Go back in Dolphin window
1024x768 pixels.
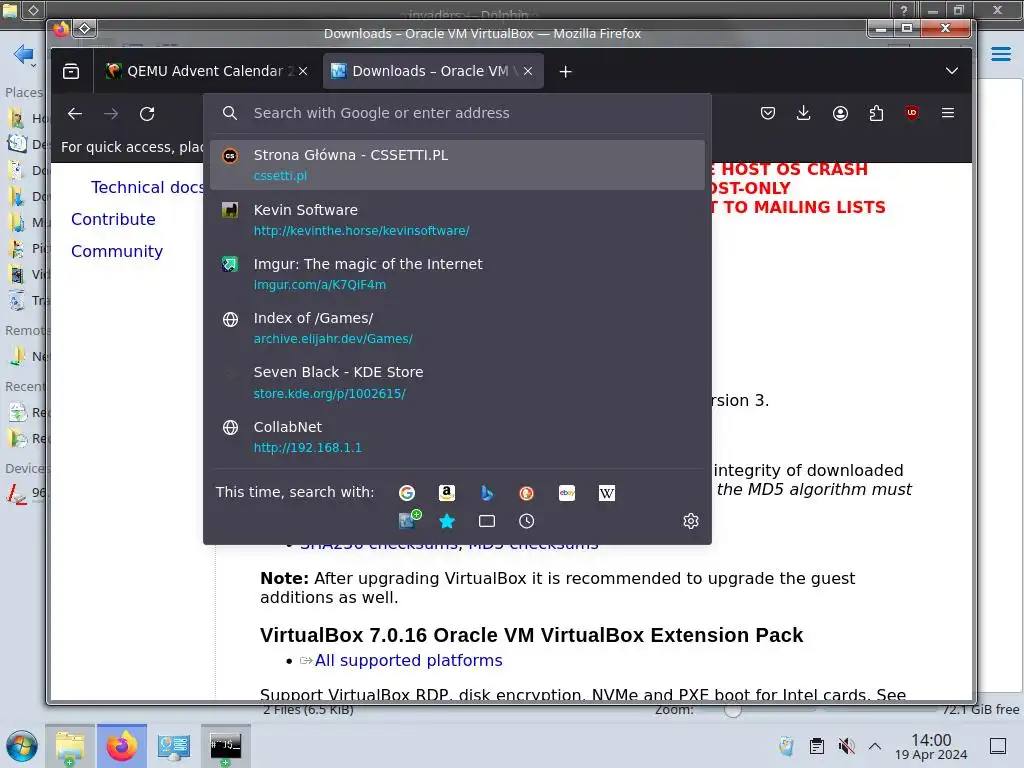click(23, 54)
